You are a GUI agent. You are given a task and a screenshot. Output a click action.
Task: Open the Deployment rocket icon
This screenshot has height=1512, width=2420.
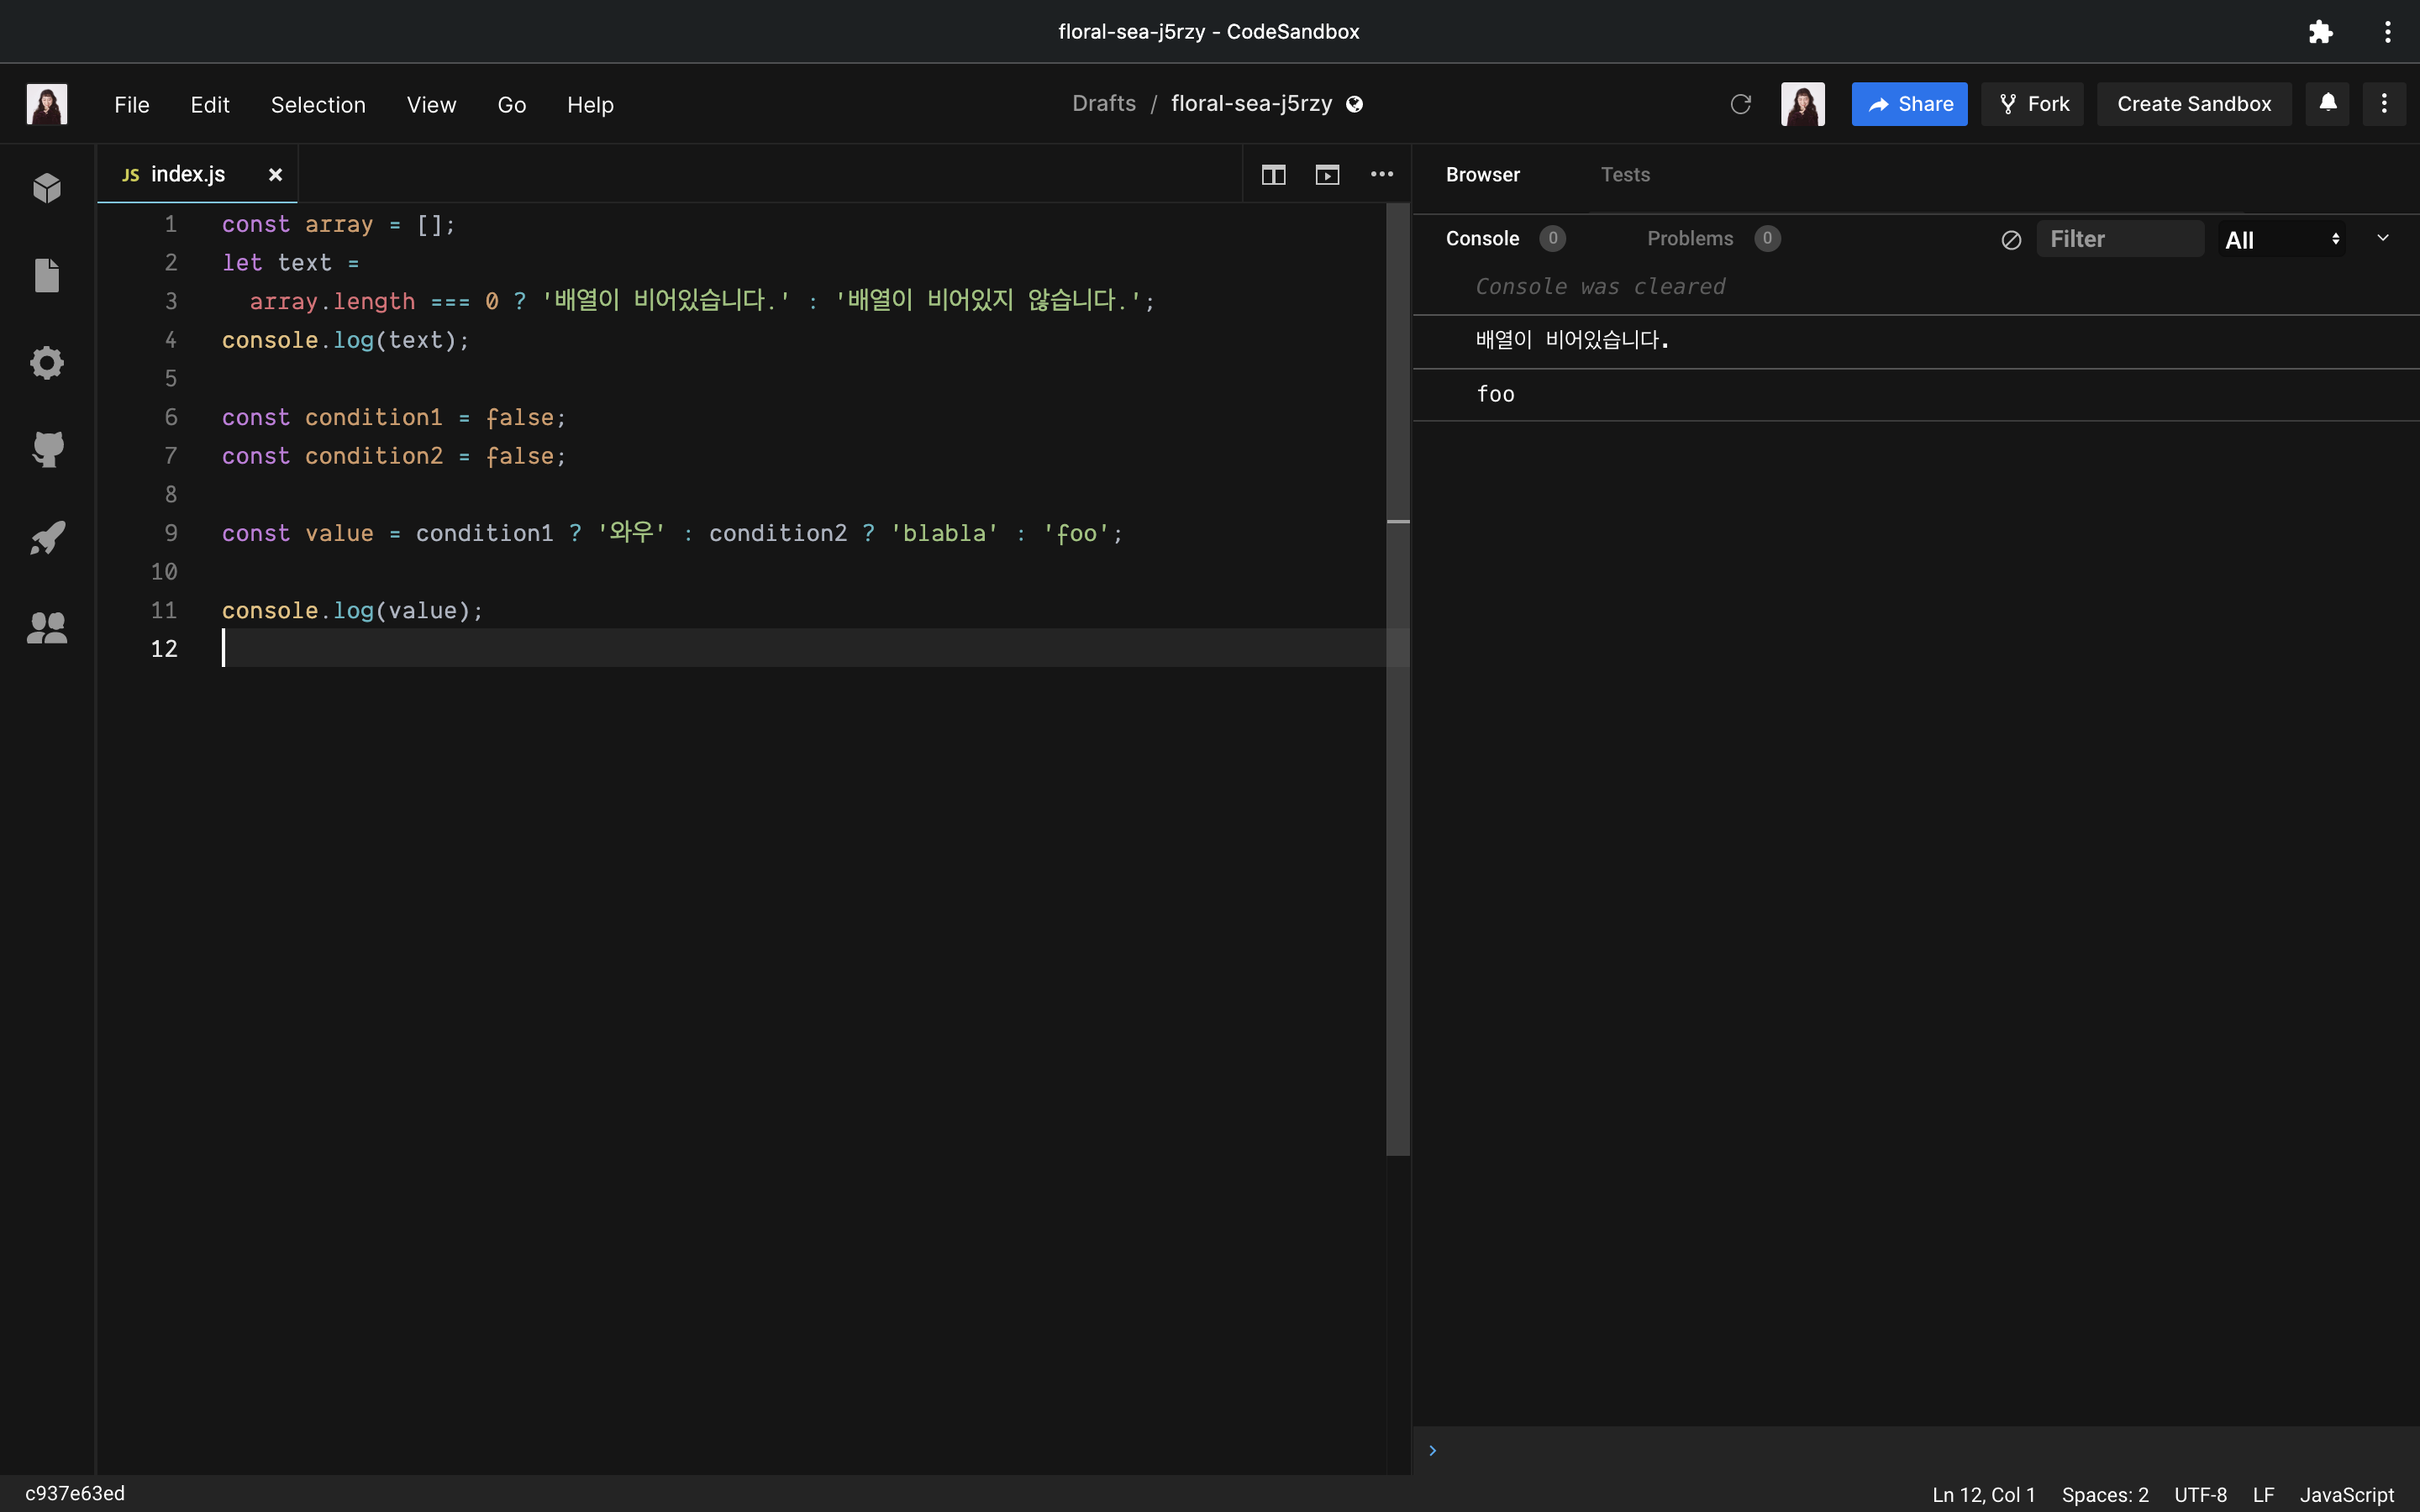click(x=47, y=538)
